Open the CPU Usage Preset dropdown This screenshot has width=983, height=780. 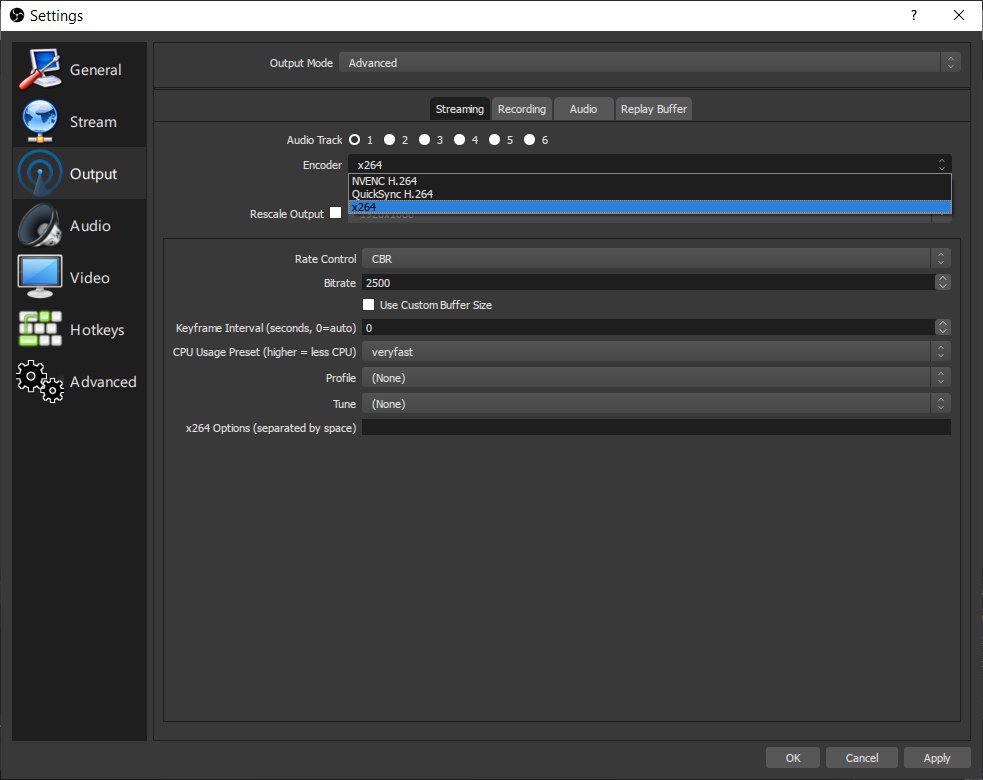pos(655,352)
